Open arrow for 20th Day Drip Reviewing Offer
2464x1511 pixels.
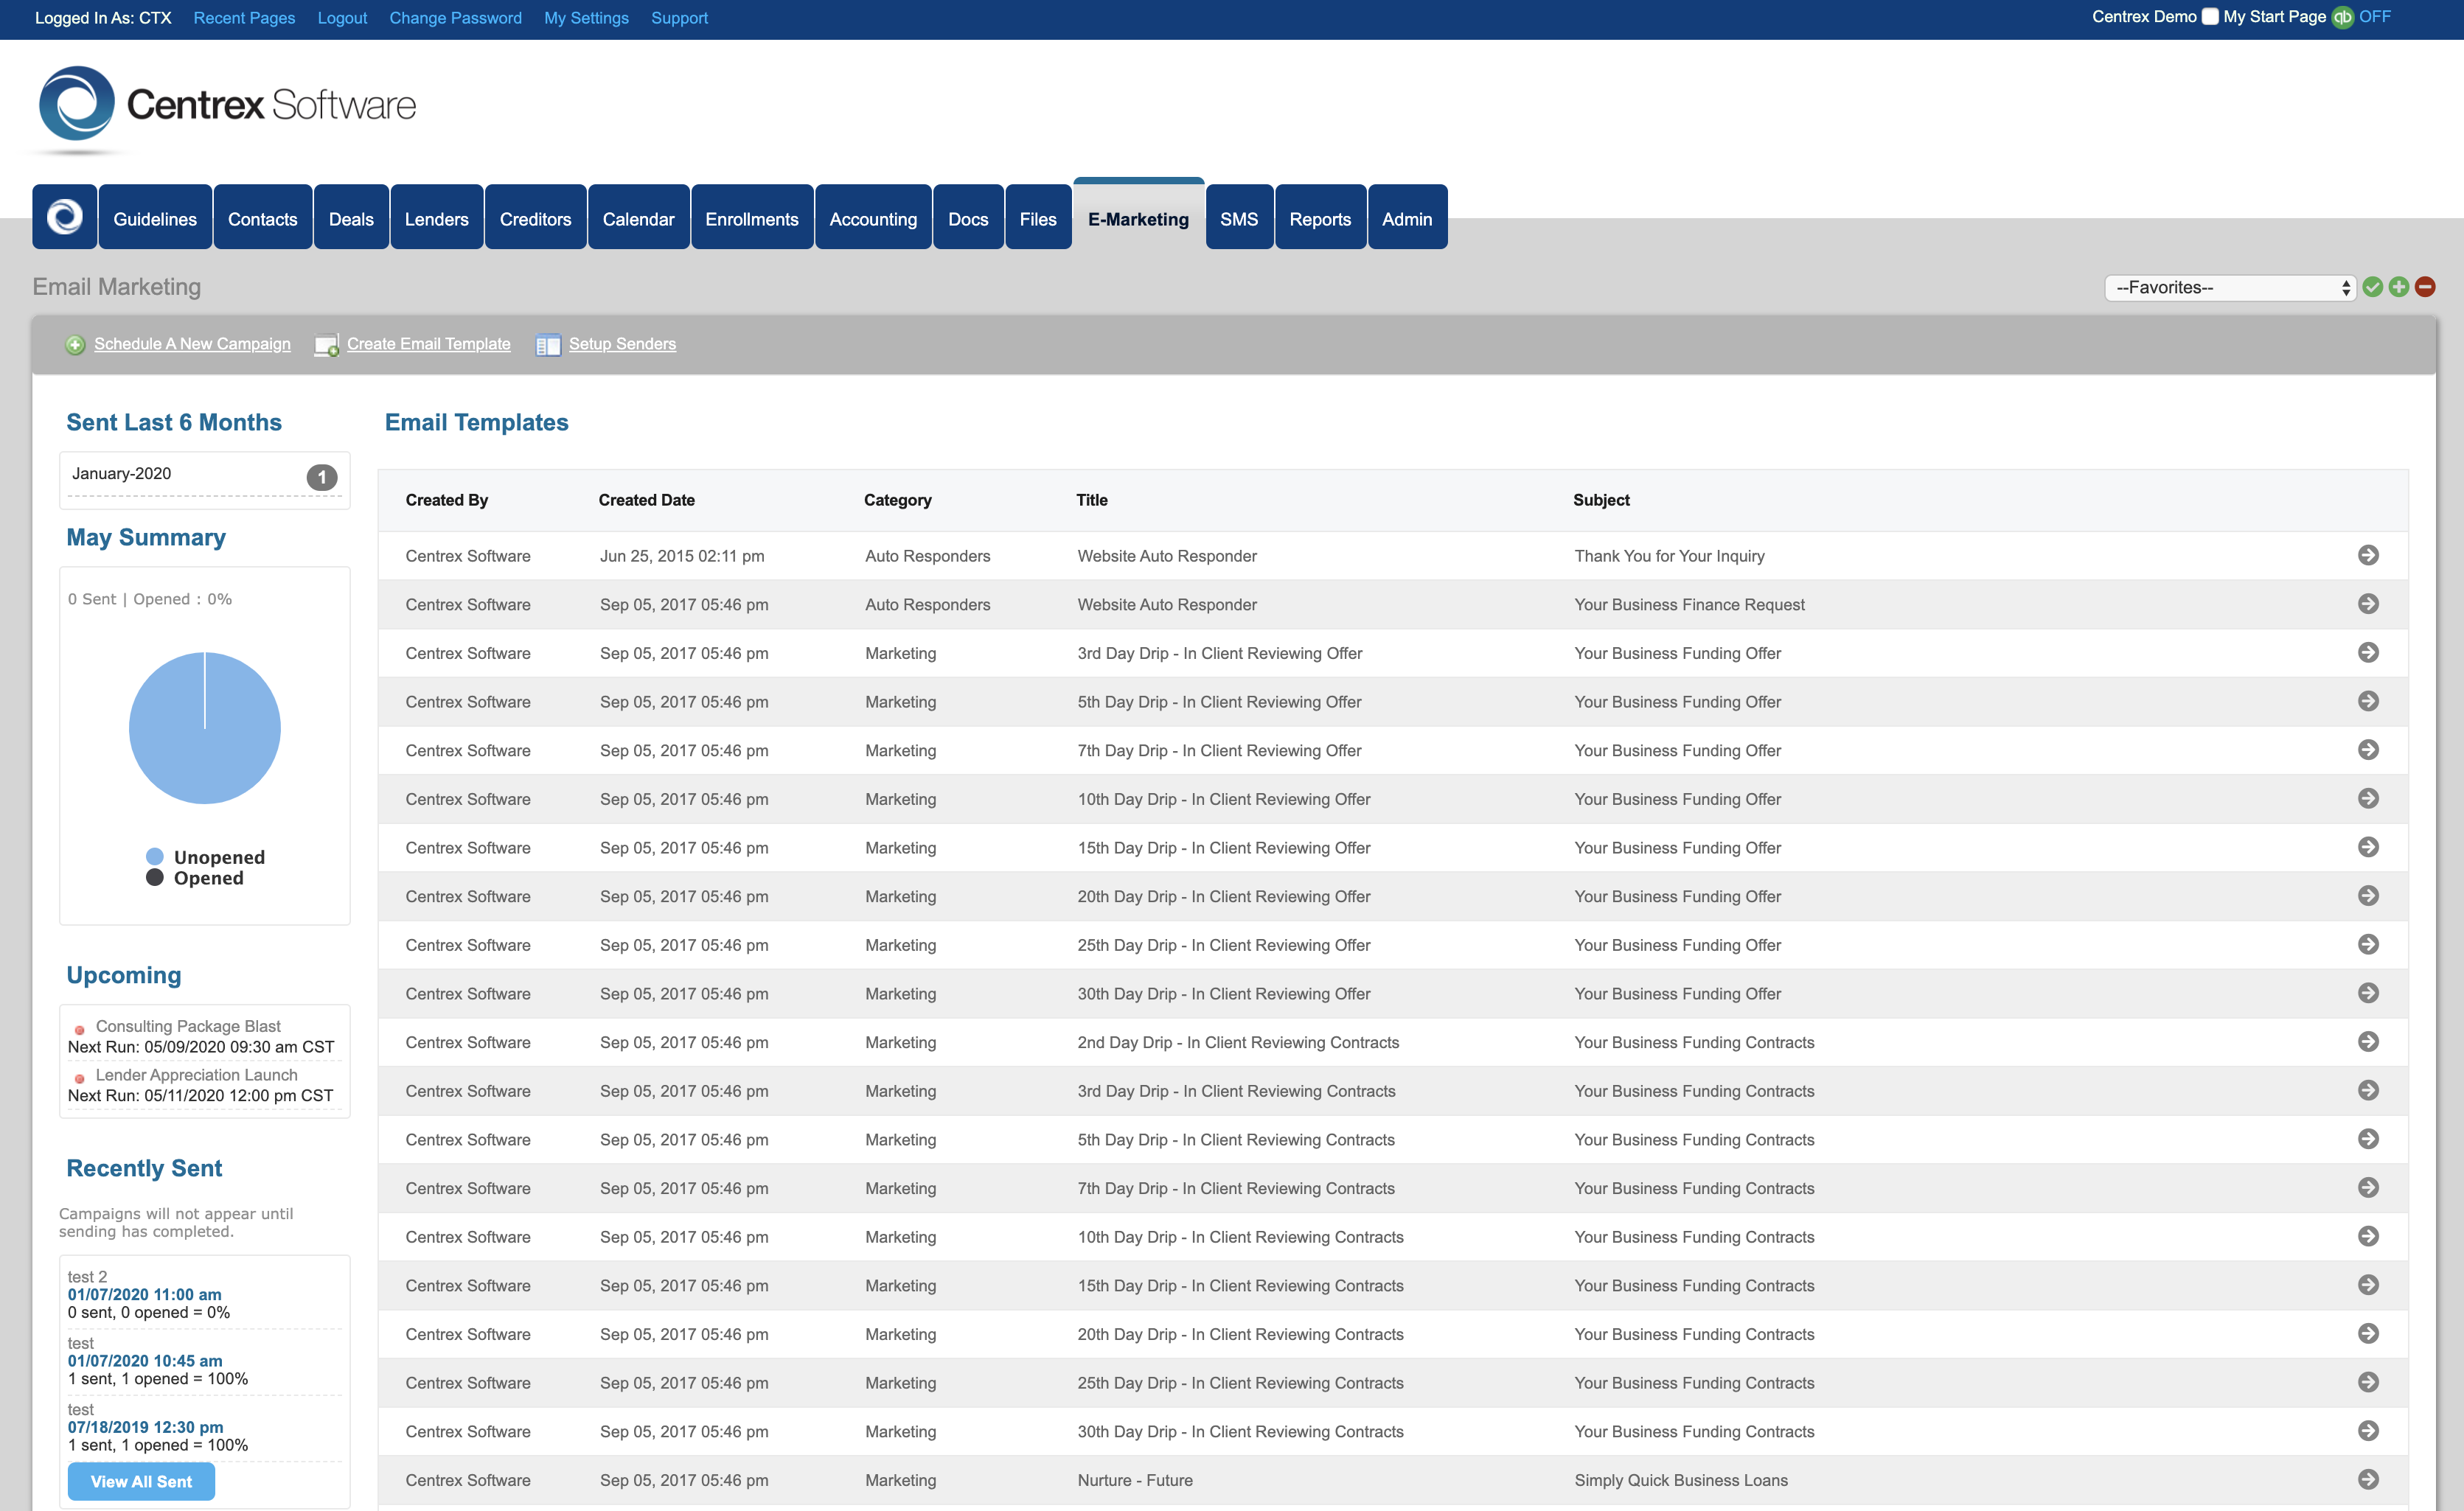2368,896
